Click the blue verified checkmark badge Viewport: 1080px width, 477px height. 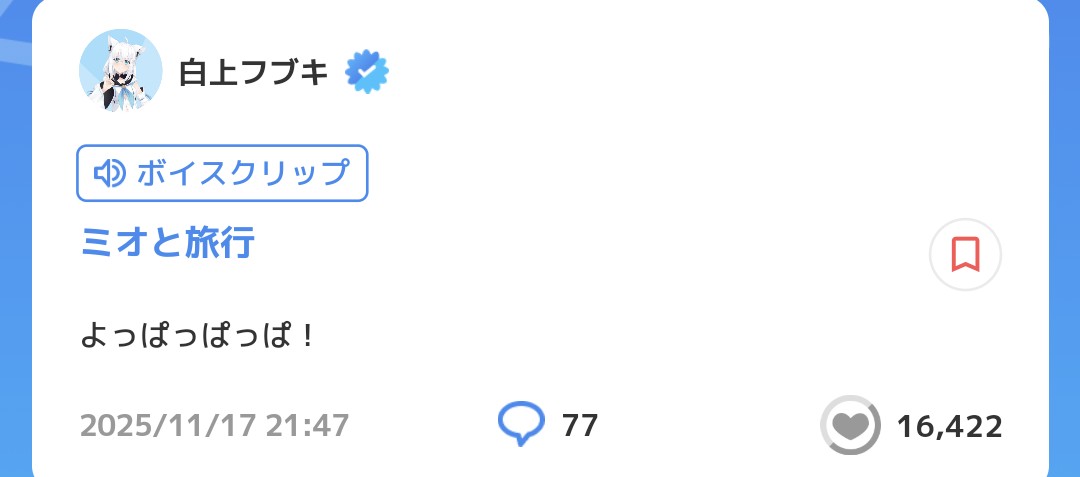367,72
